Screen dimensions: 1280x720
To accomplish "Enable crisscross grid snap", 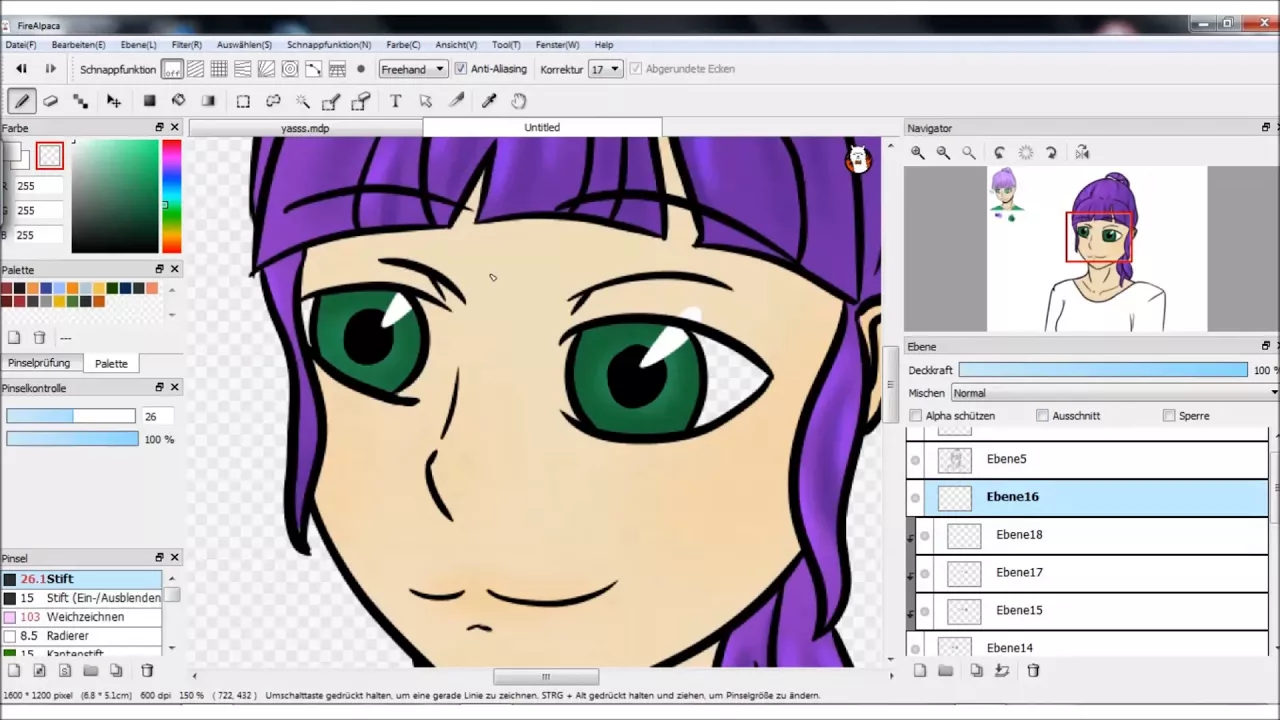I will point(219,69).
